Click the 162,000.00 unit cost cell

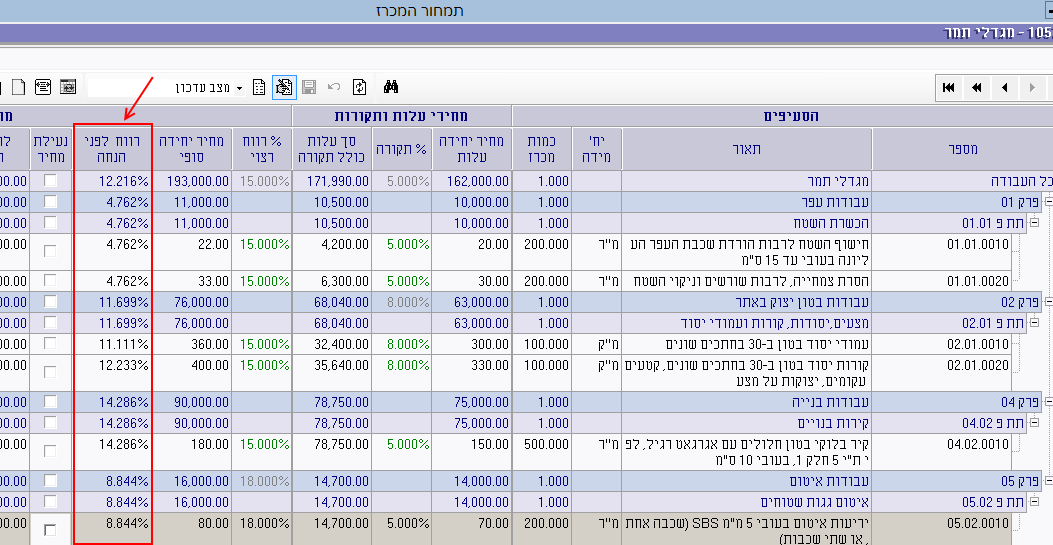[x=471, y=181]
